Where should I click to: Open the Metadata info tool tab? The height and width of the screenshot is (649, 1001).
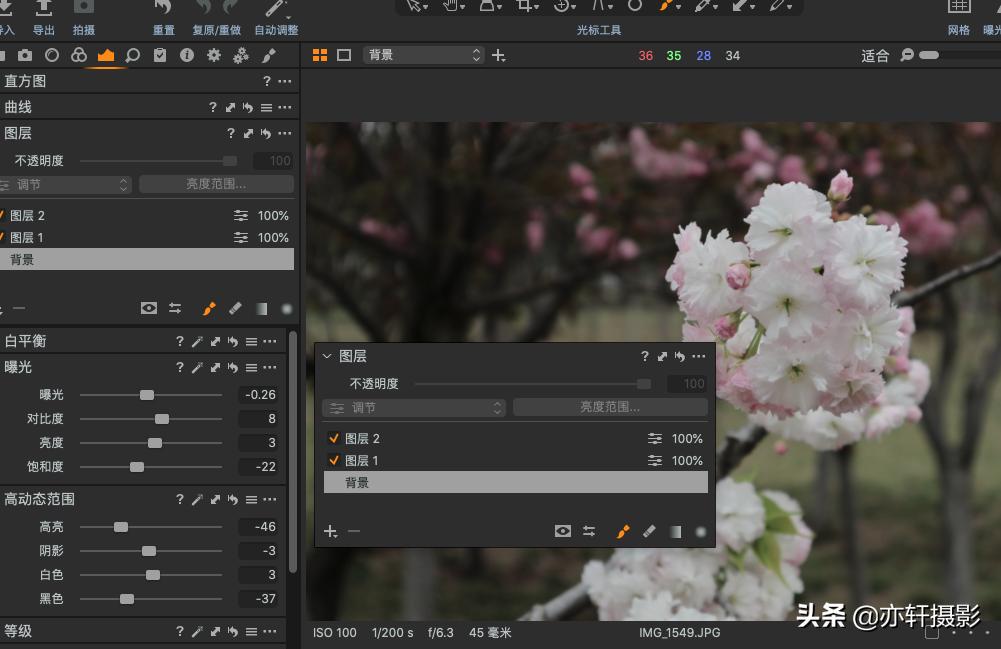tap(187, 55)
